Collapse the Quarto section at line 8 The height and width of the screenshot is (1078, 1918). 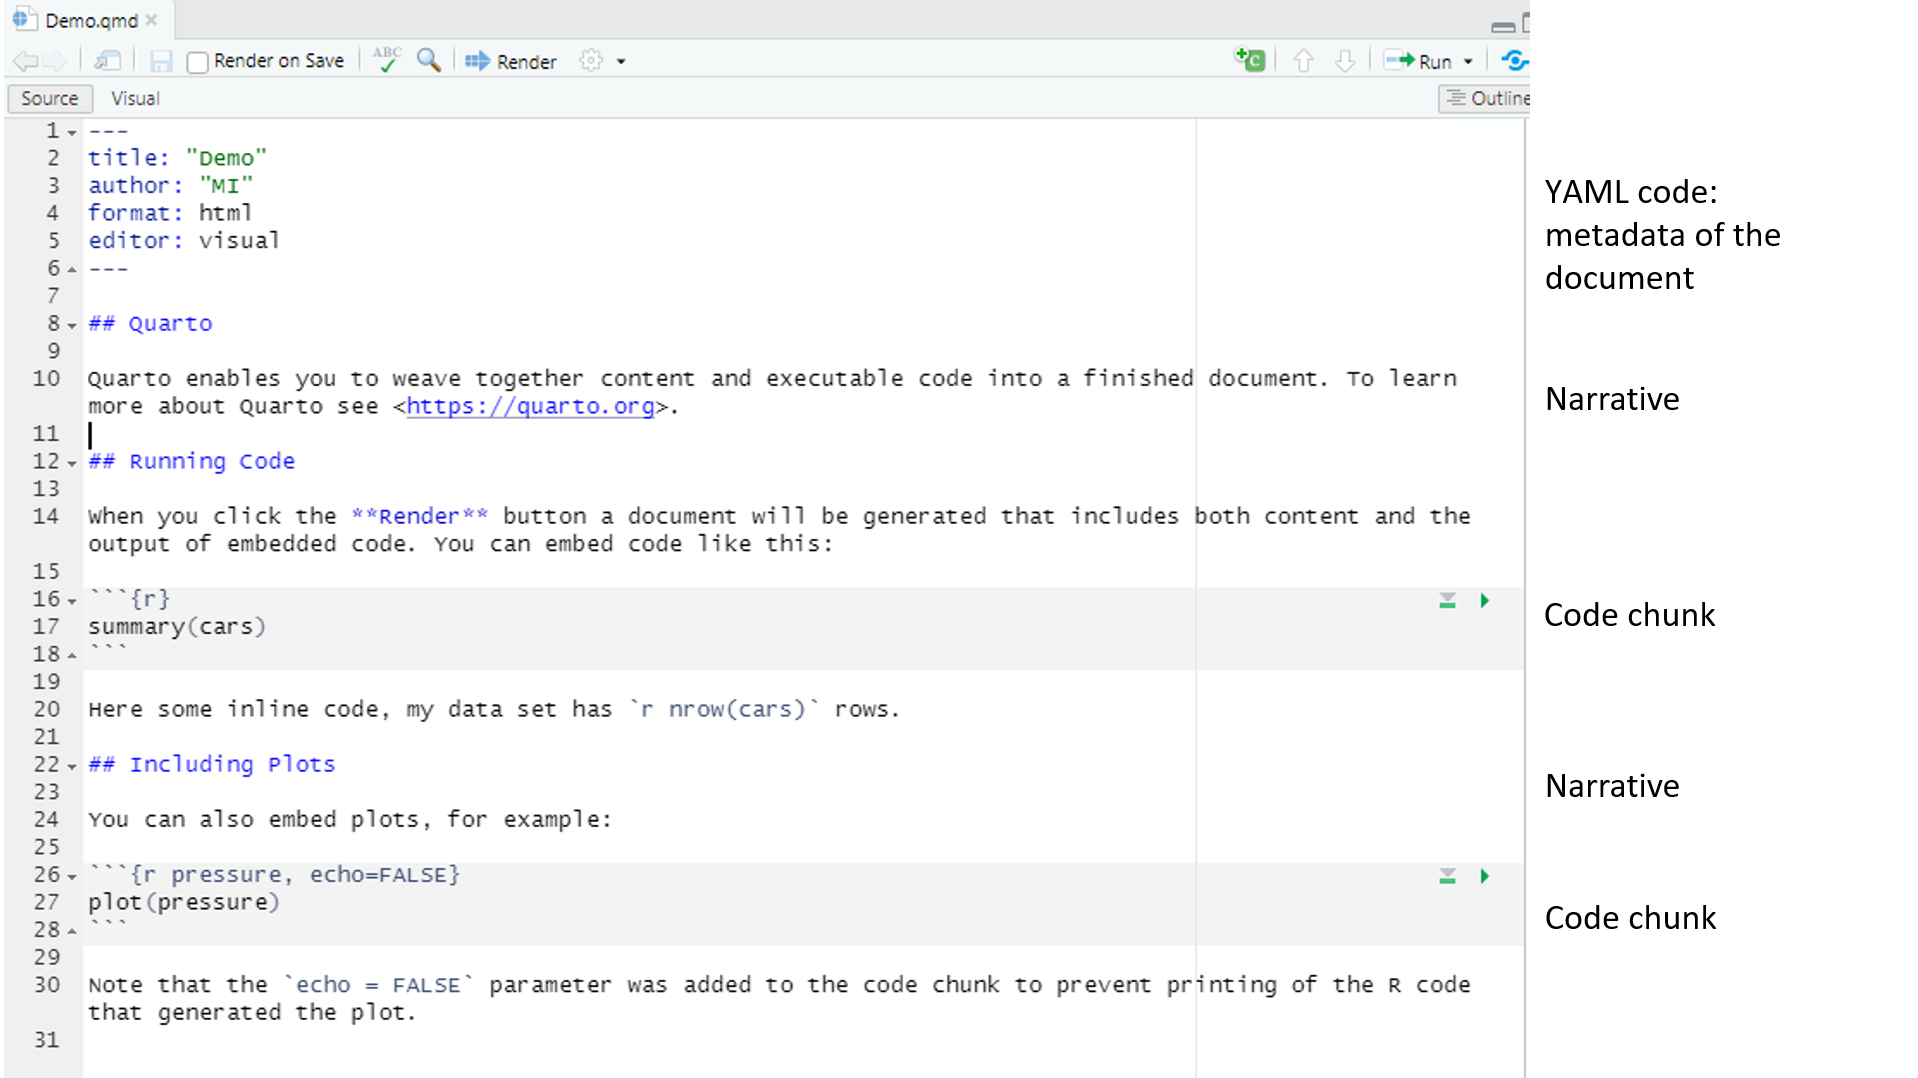tap(72, 325)
